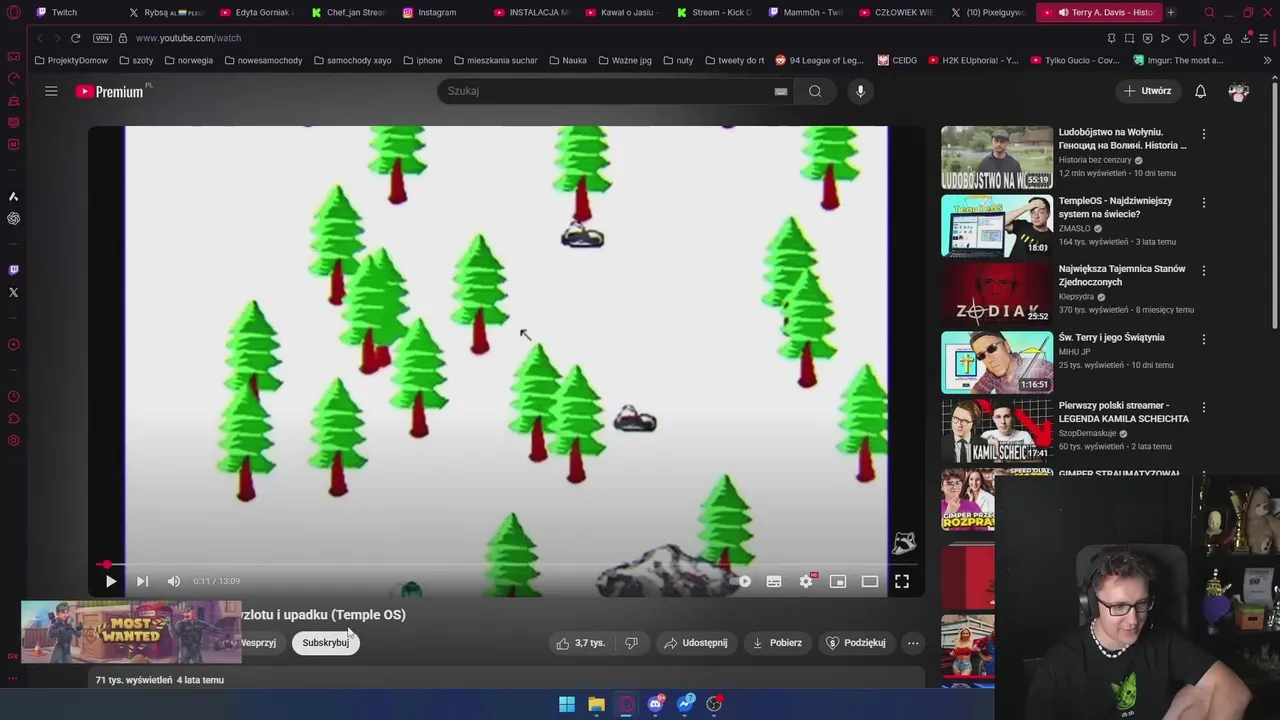Skip to next video in player controls
The width and height of the screenshot is (1280, 720).
[x=142, y=581]
